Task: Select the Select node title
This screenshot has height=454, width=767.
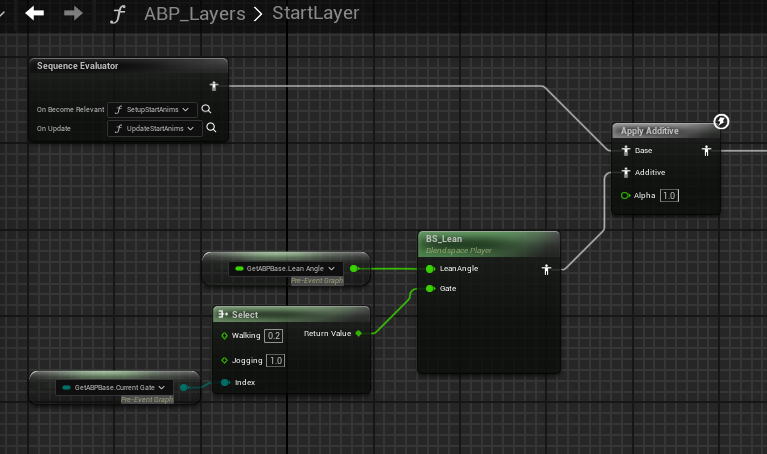Action: [x=245, y=315]
